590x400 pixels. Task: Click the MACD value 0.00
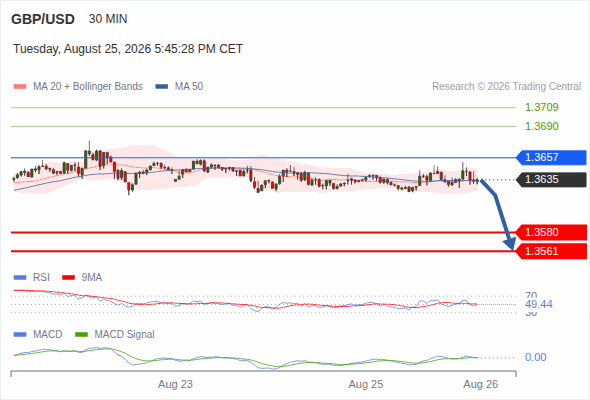click(x=535, y=357)
